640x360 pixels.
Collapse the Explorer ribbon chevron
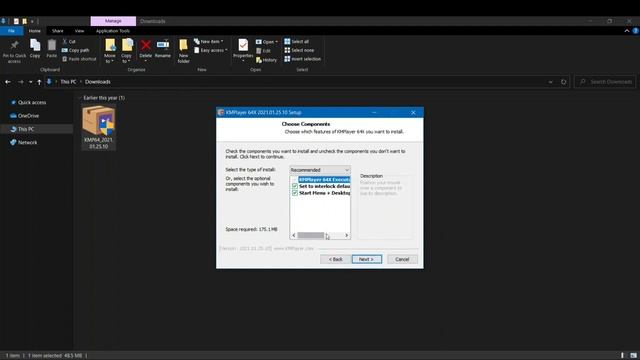point(627,31)
